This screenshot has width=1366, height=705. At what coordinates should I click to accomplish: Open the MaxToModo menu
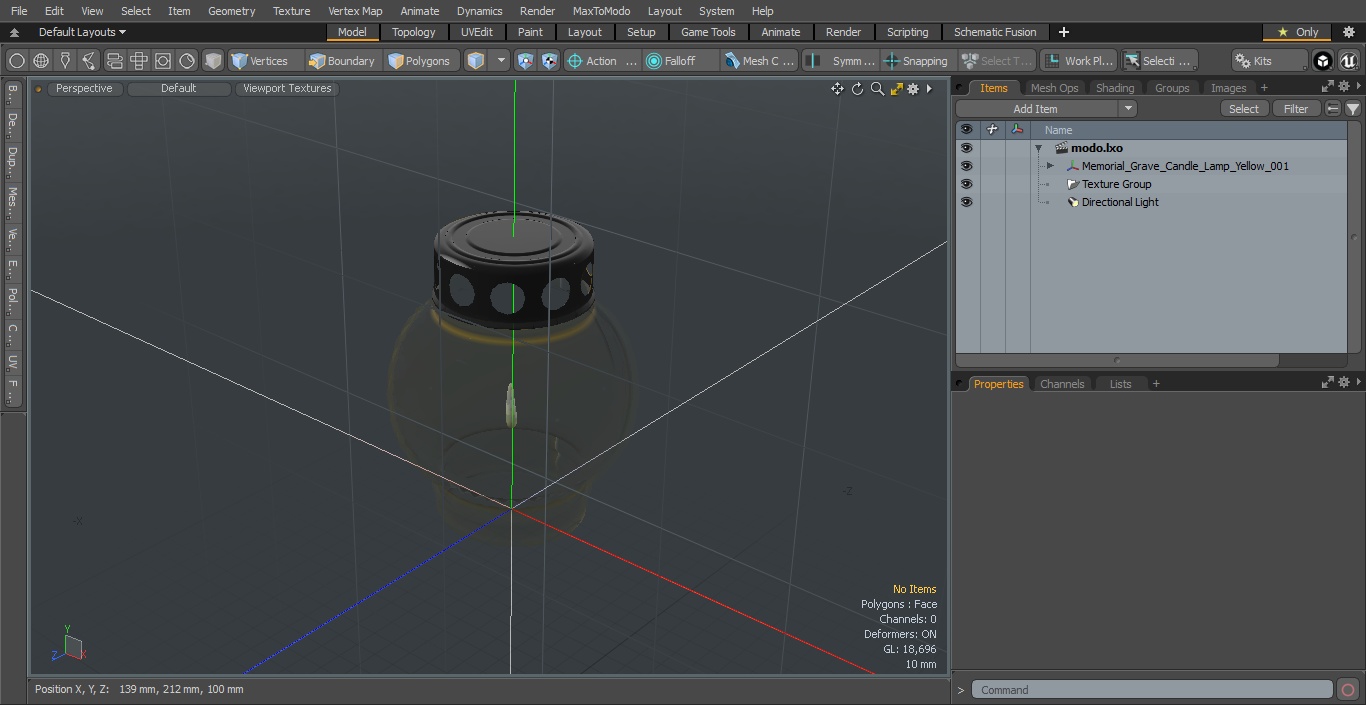(x=601, y=11)
